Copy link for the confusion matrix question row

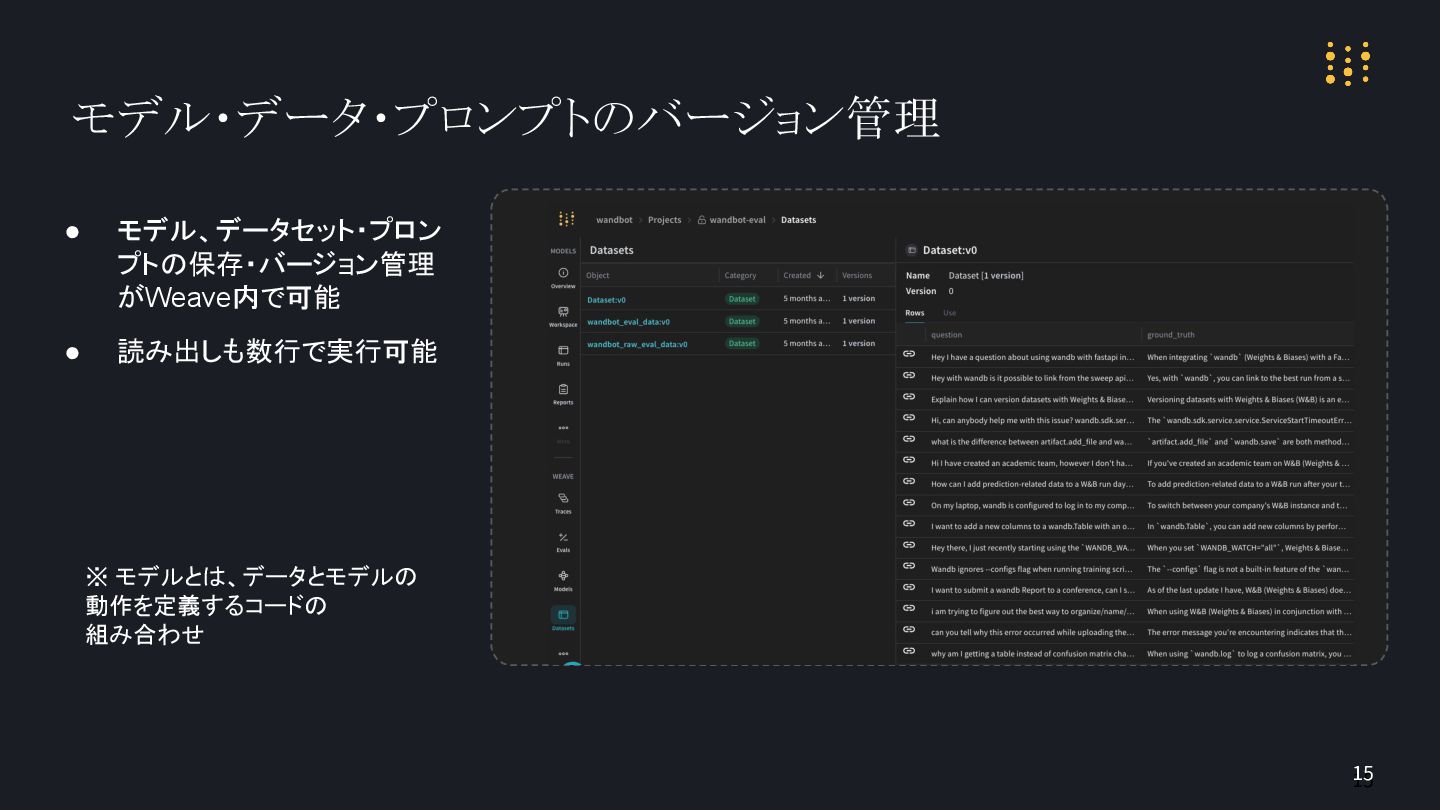click(909, 650)
